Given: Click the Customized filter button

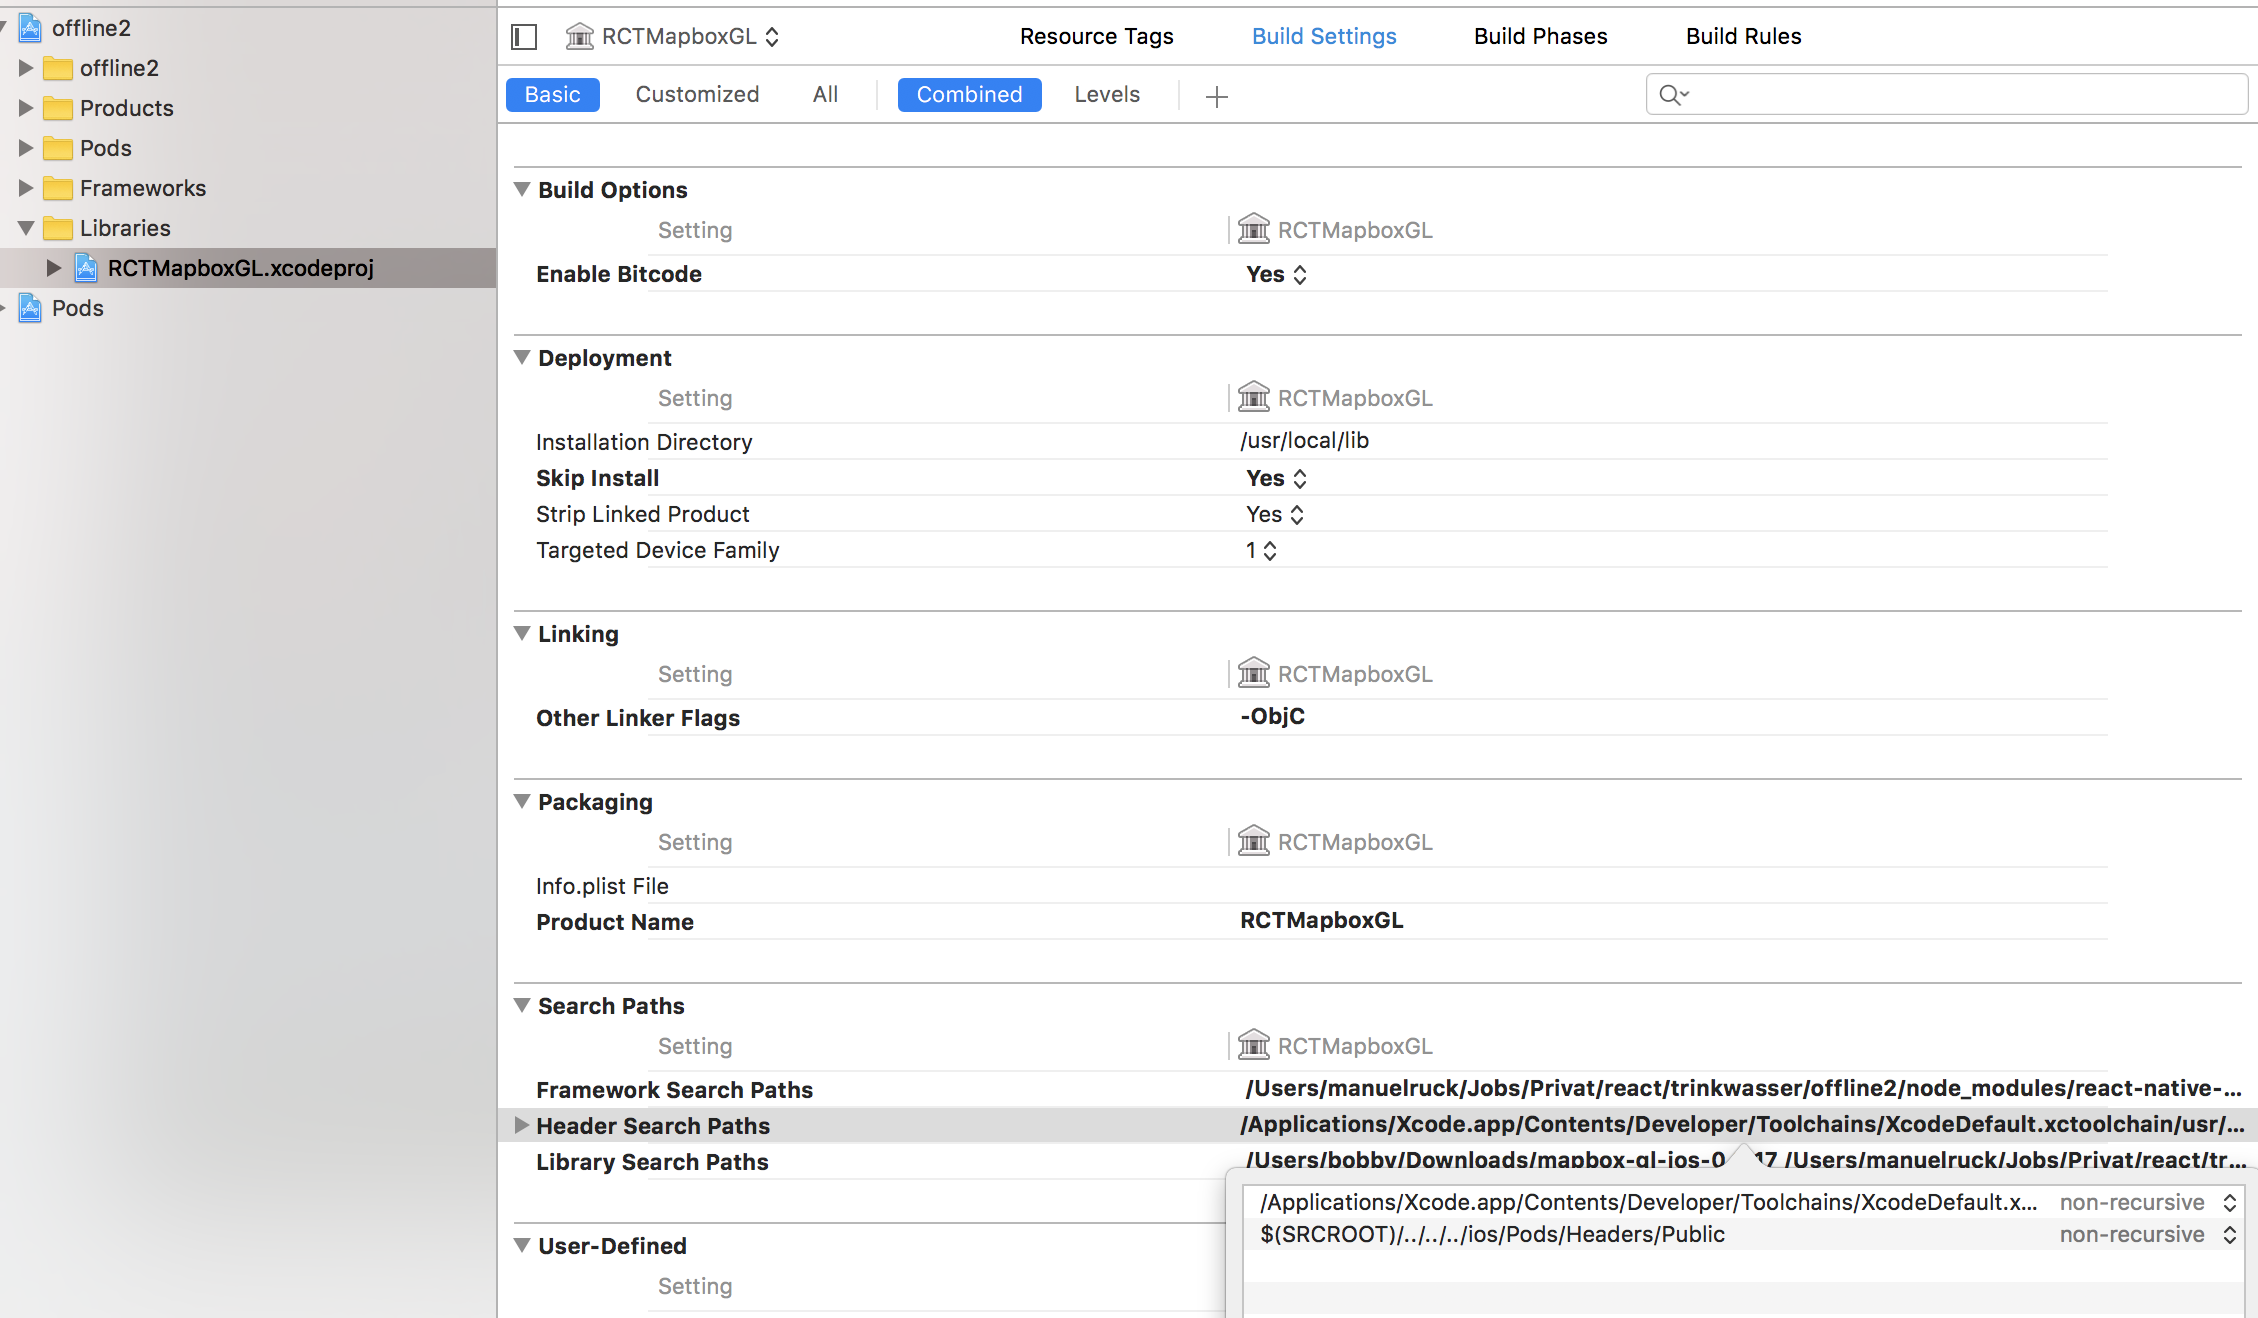Looking at the screenshot, I should click(x=696, y=94).
